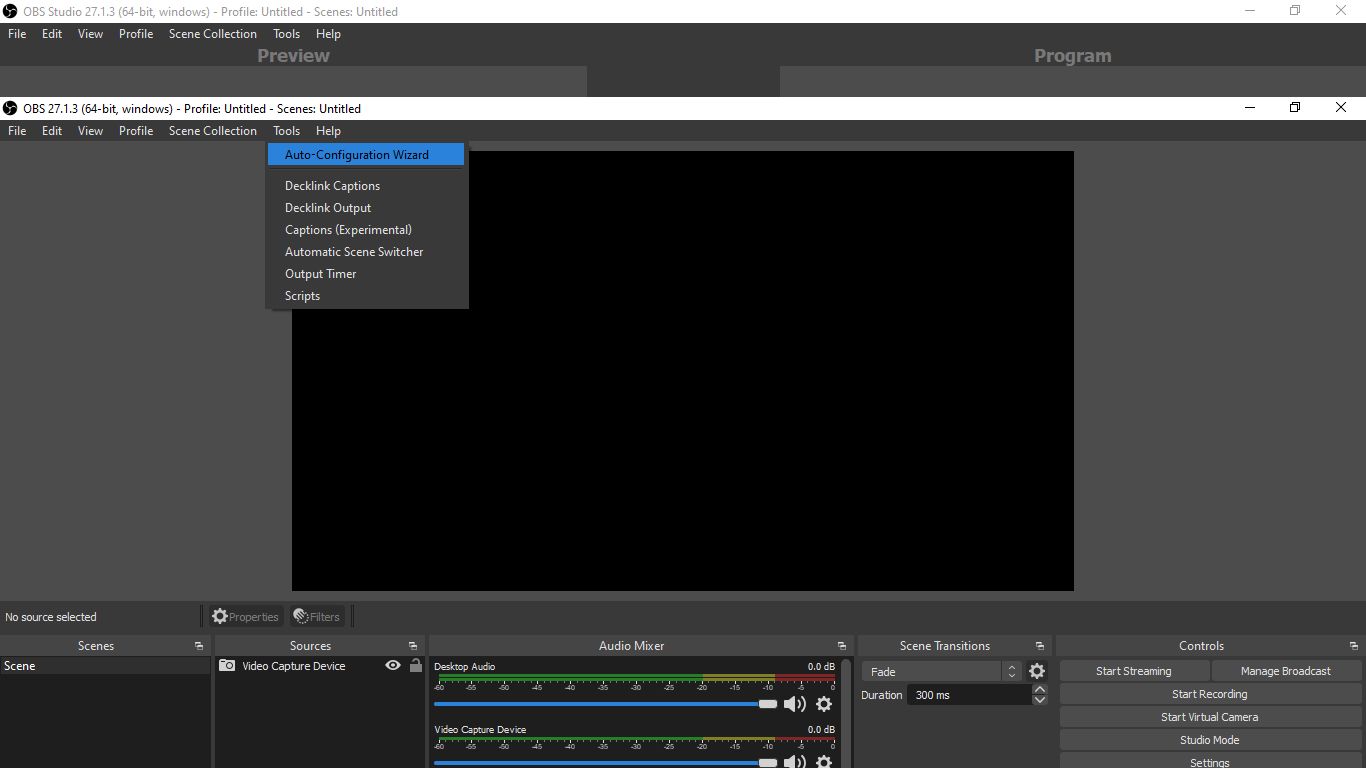Open the Fade transition dropdown
1366x768 pixels.
[941, 672]
